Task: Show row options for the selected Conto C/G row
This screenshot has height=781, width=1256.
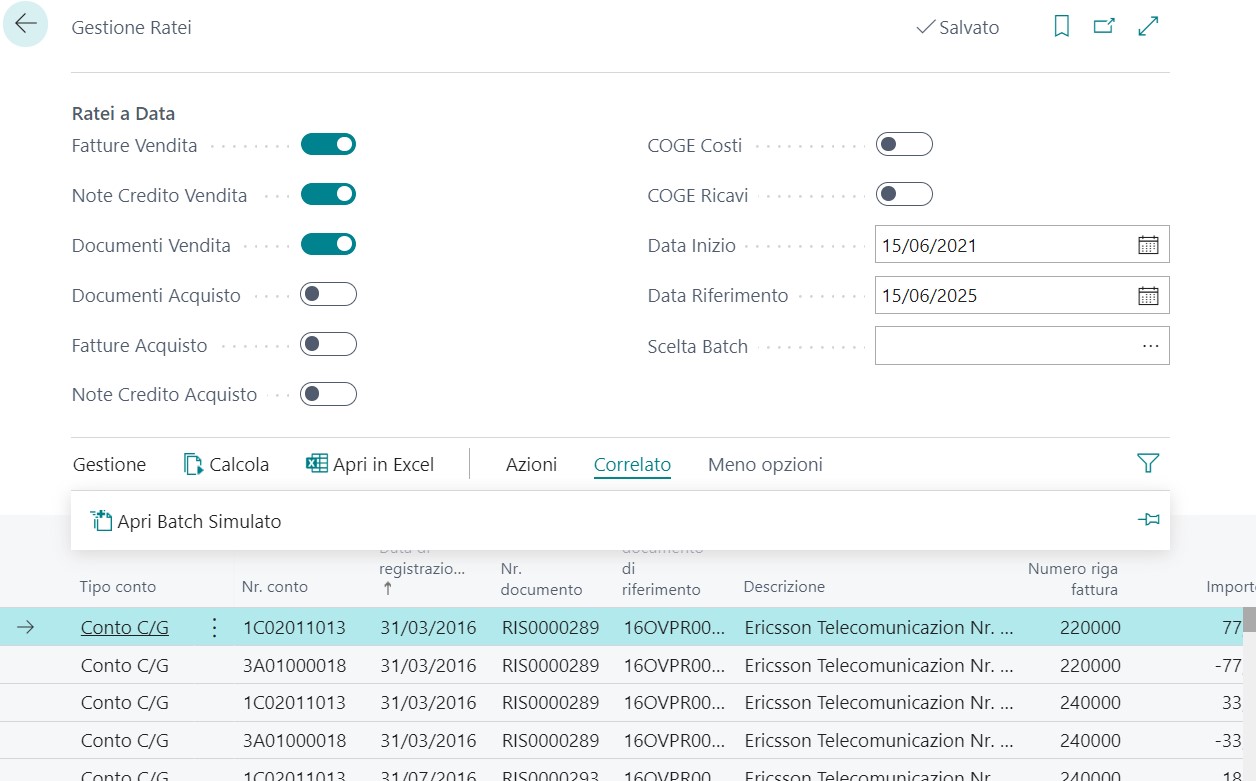Action: point(213,628)
